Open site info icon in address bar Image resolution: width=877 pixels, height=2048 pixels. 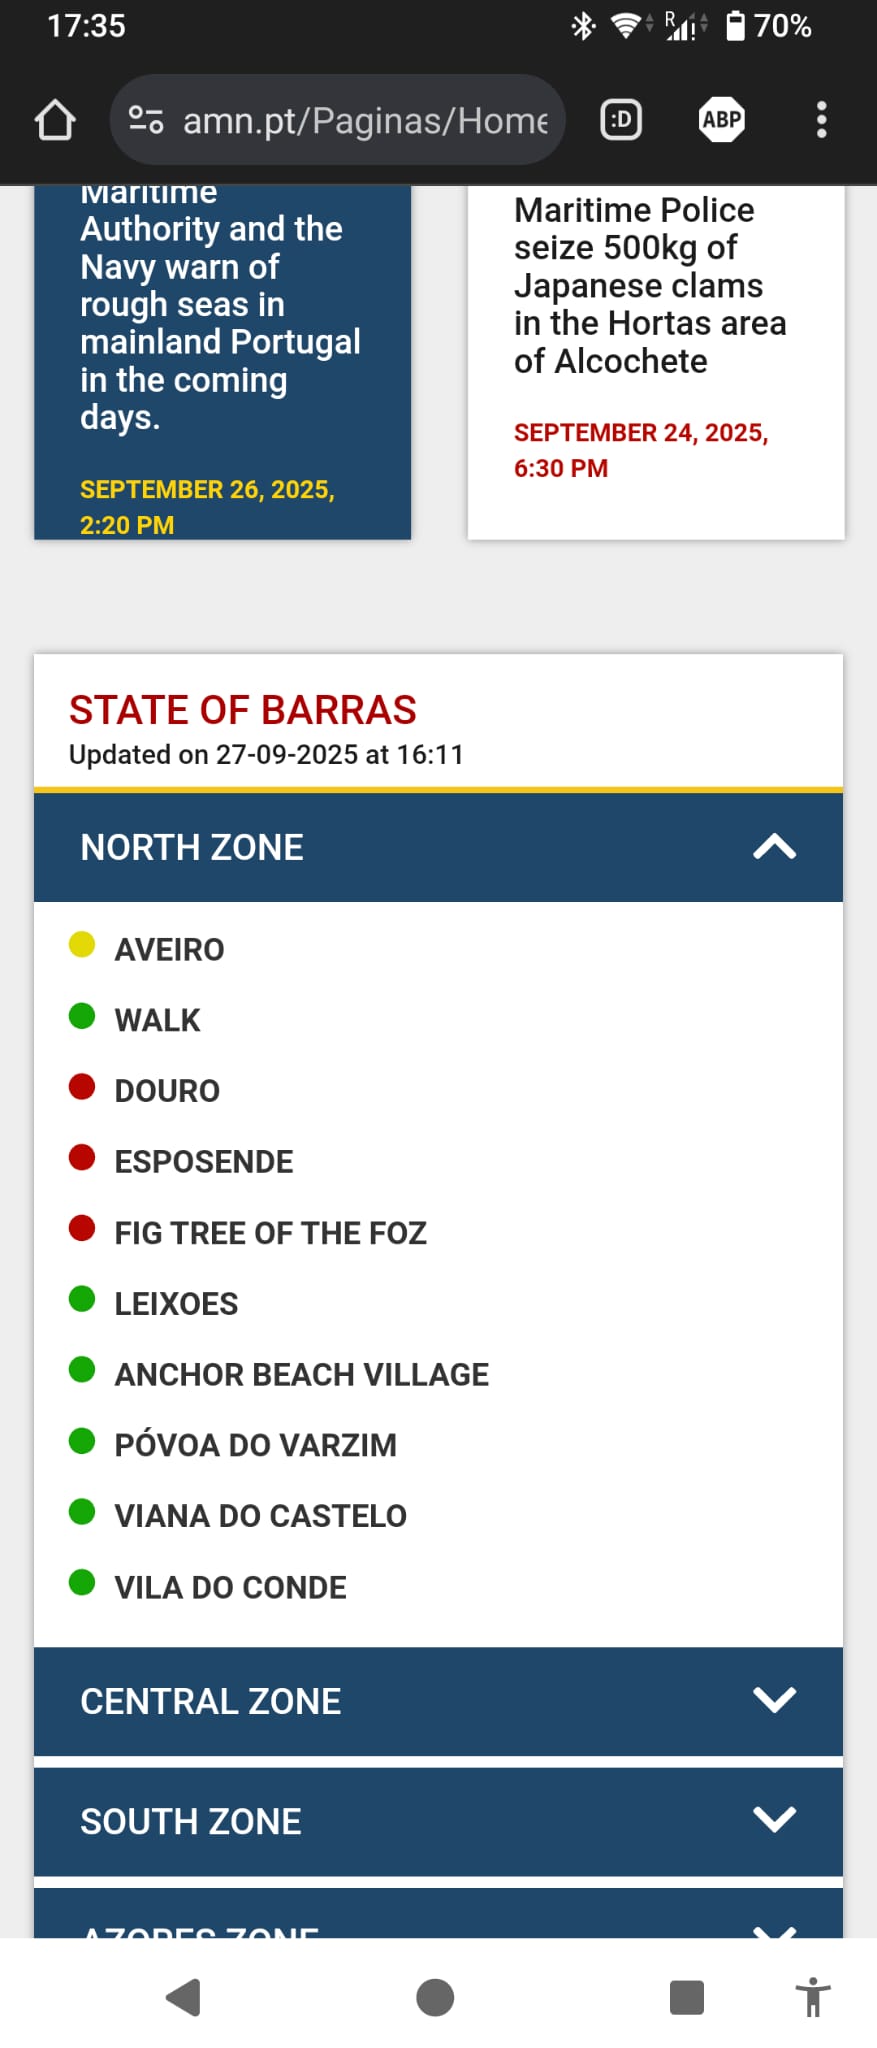(x=146, y=120)
